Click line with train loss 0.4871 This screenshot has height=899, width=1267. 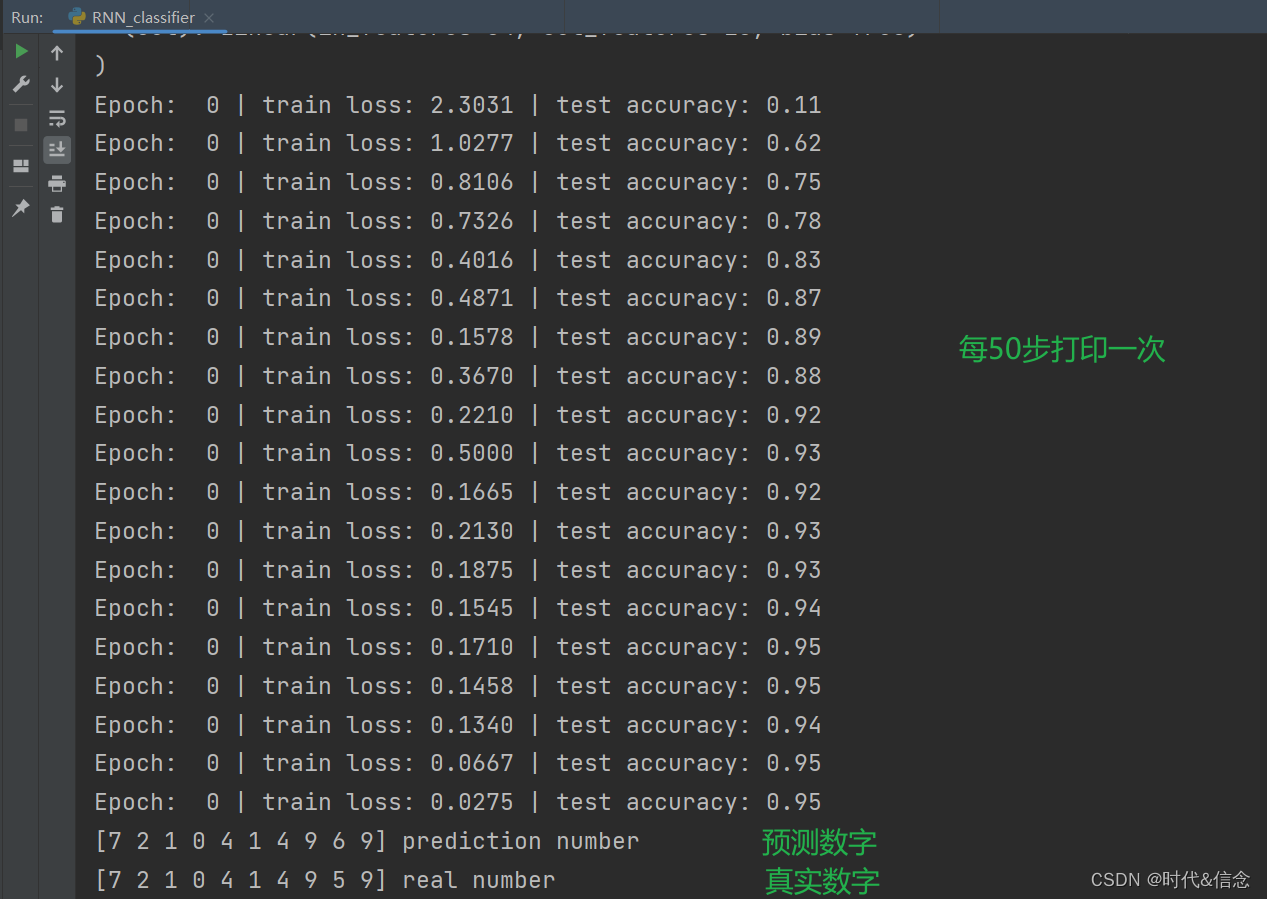pos(458,299)
